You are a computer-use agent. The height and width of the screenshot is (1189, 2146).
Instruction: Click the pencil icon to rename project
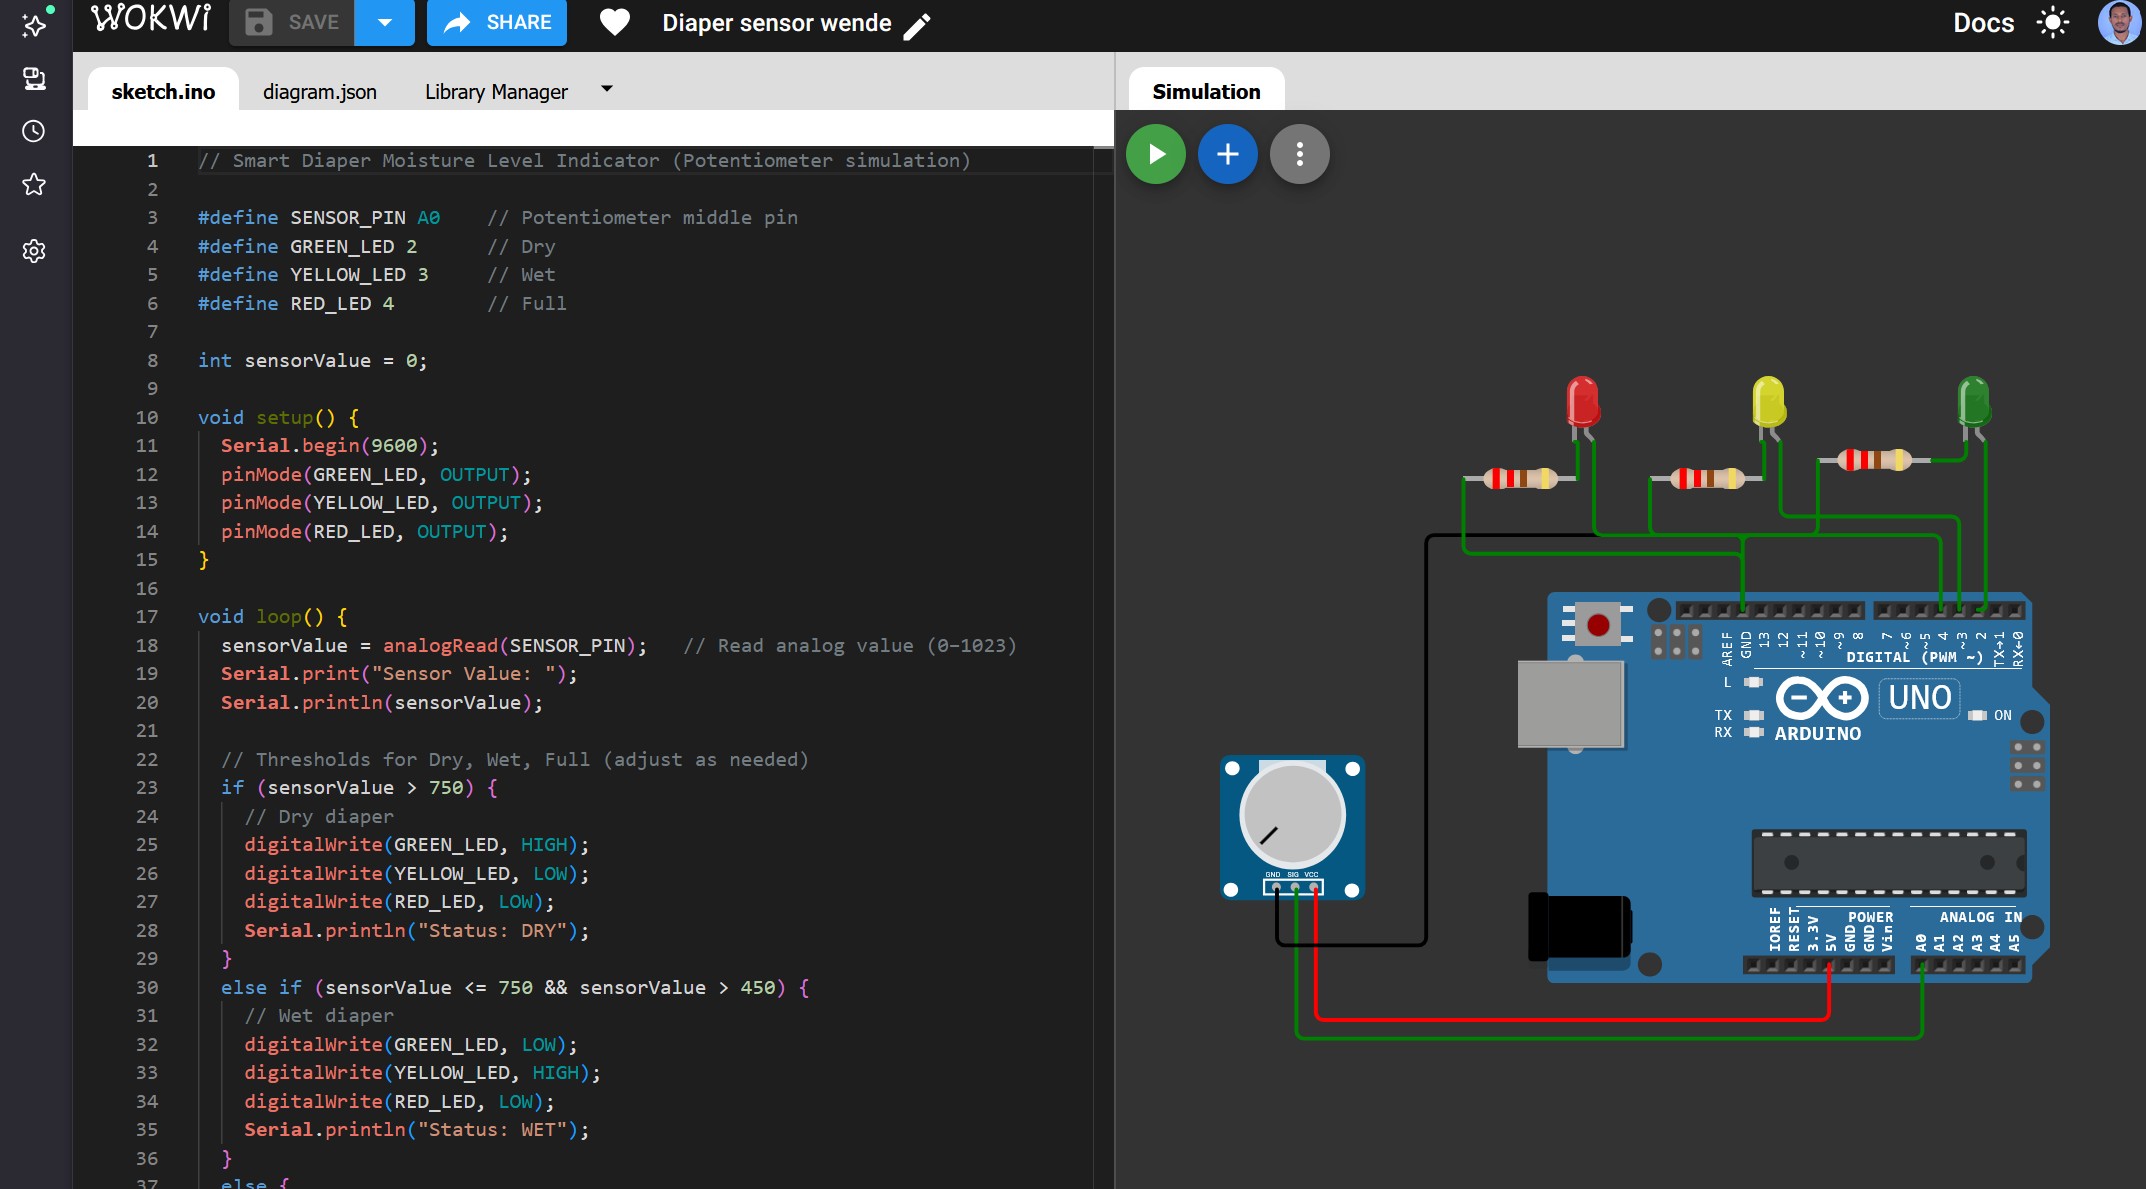tap(917, 25)
